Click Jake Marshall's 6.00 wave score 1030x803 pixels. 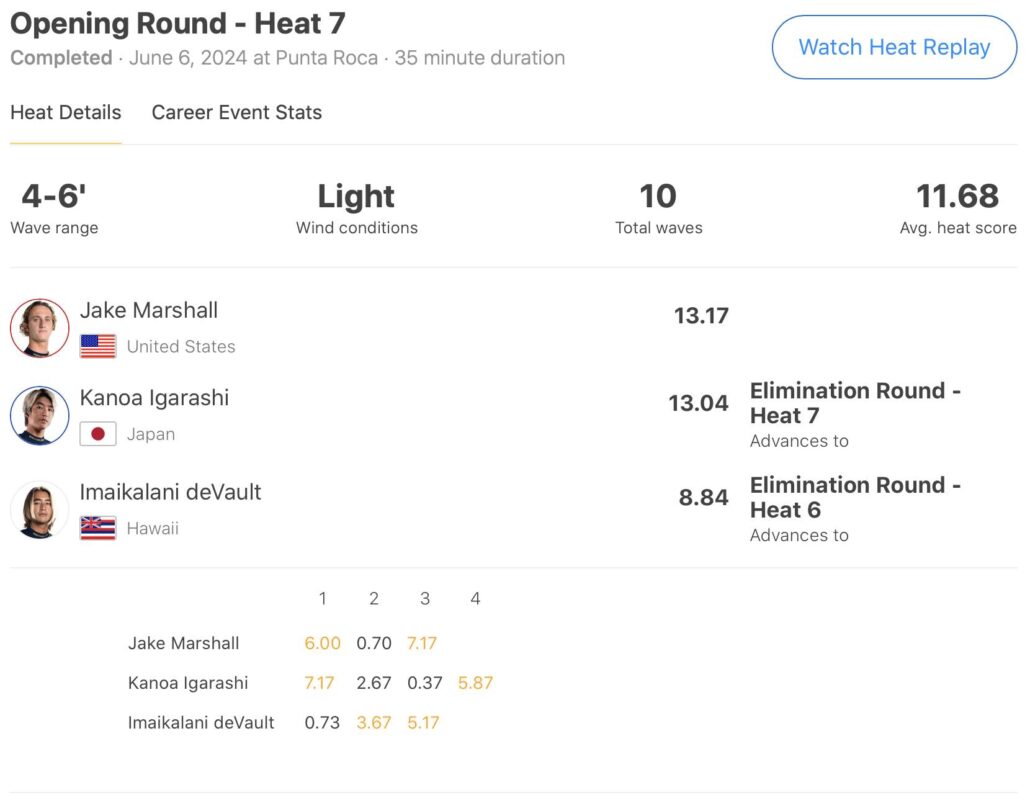322,643
